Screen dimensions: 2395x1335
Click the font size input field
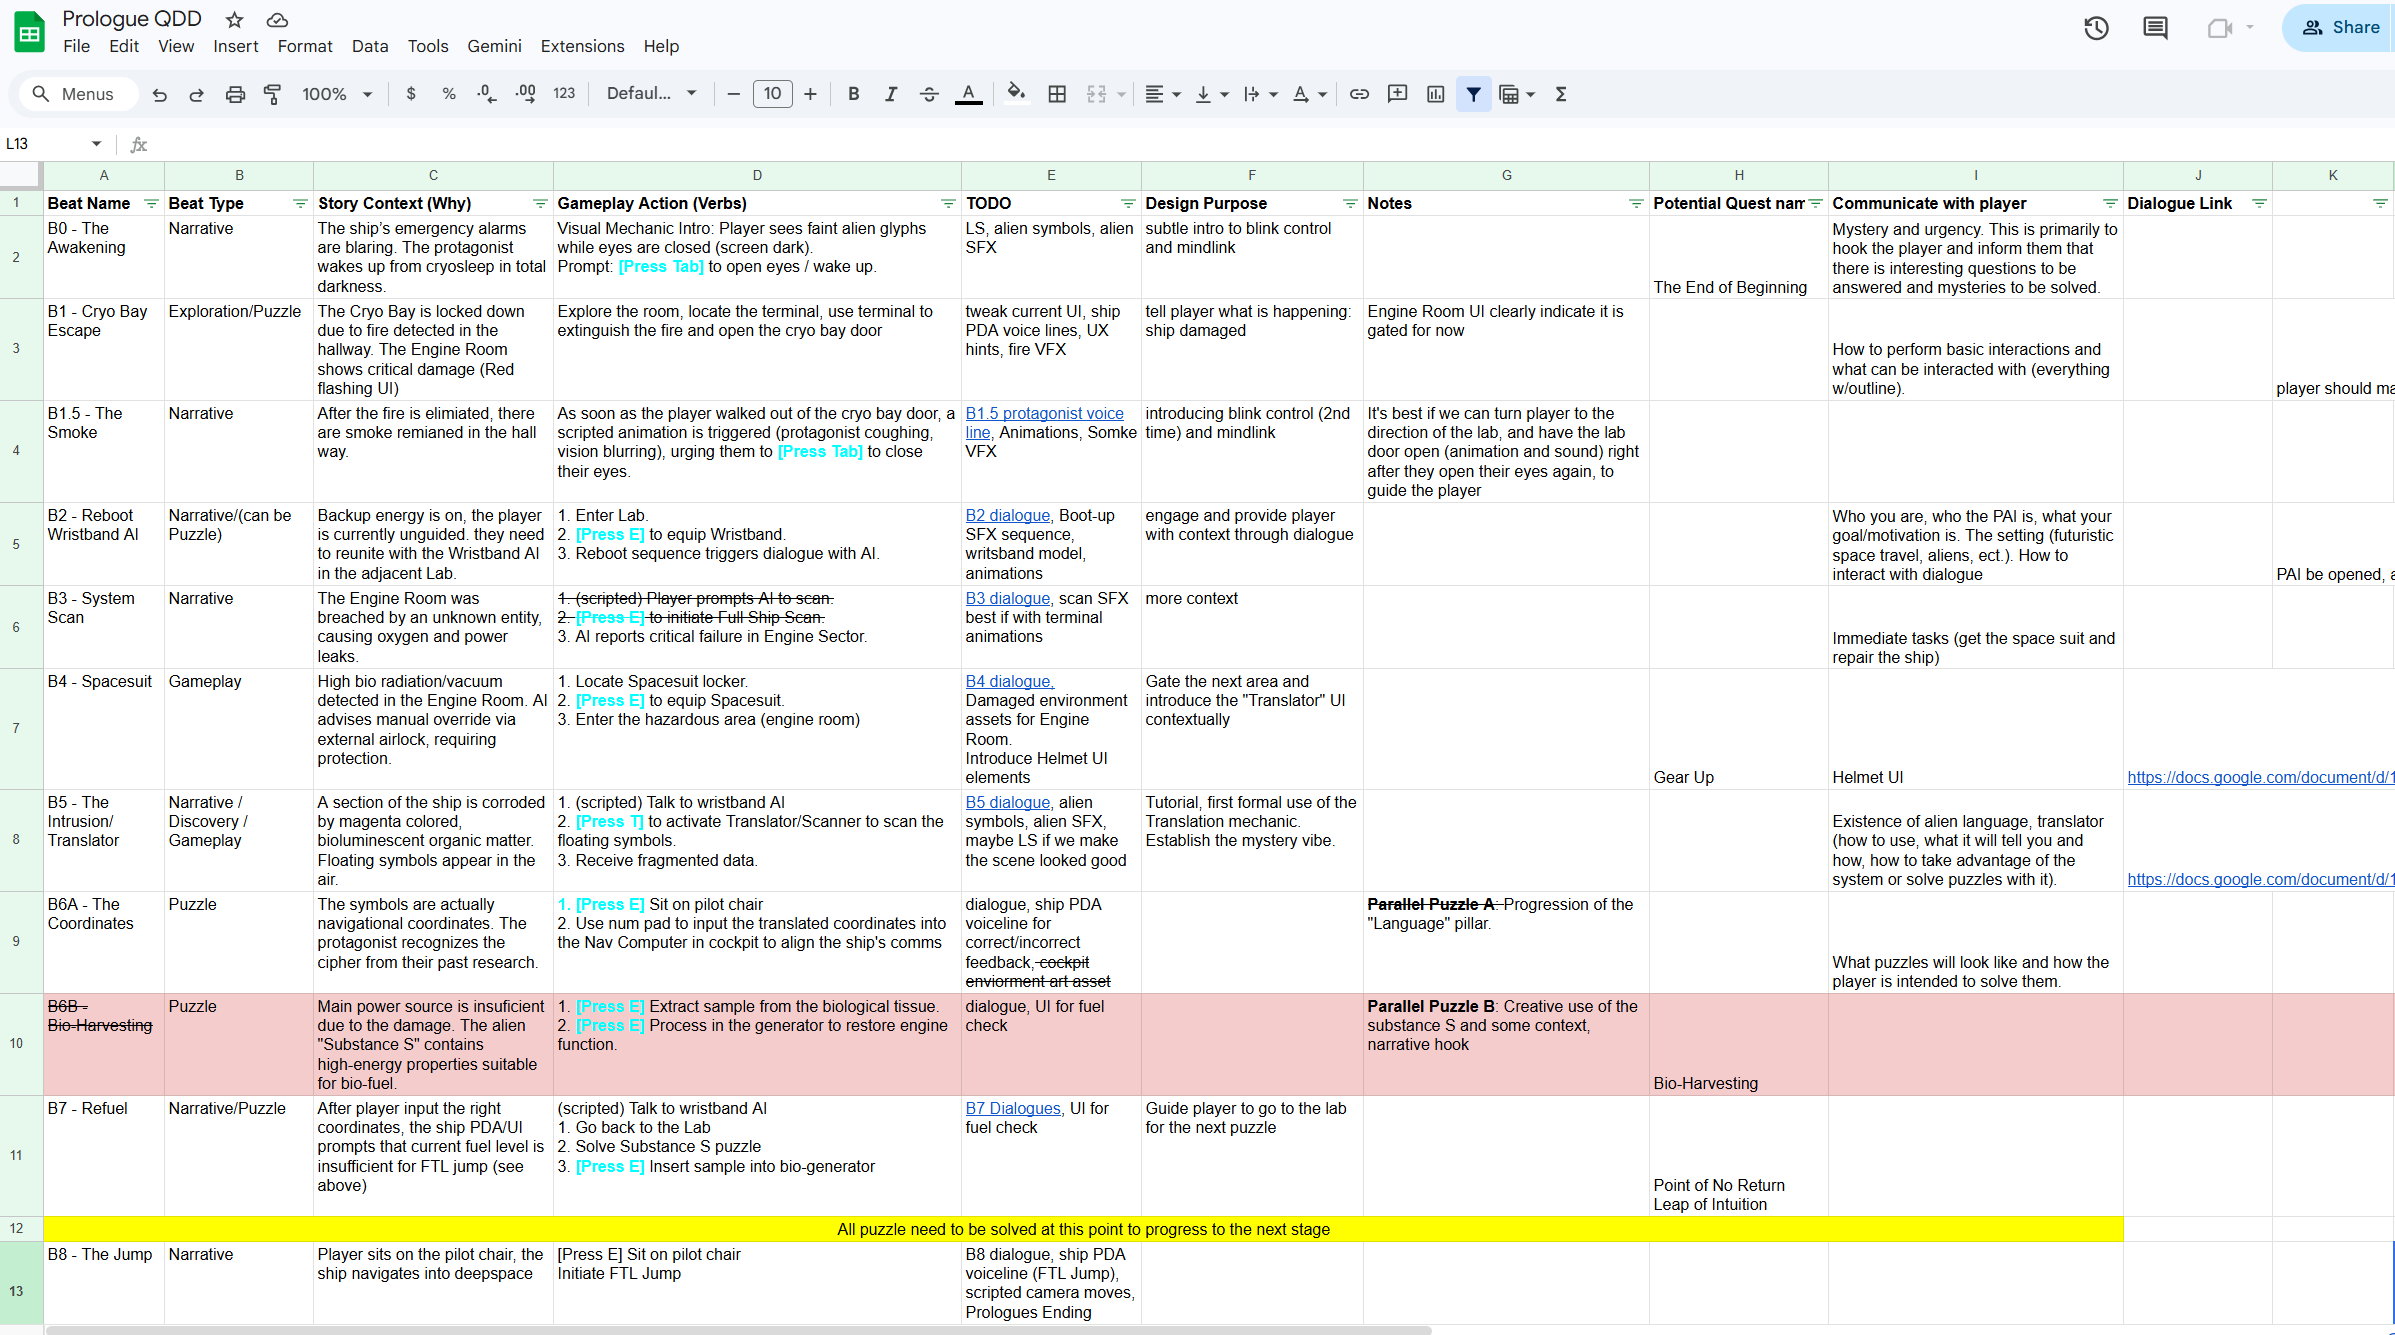(772, 94)
